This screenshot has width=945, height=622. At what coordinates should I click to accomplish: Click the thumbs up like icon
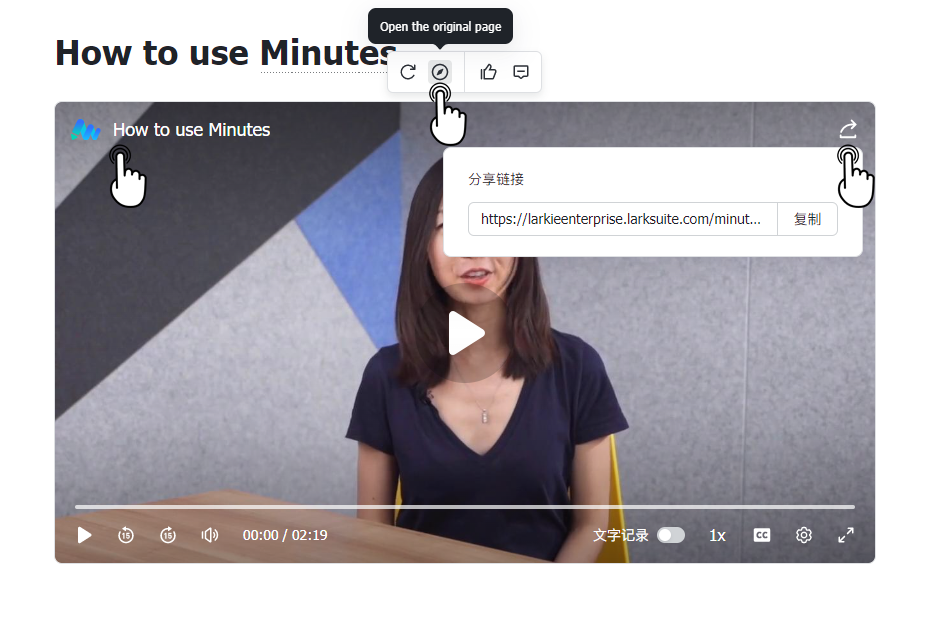point(488,72)
